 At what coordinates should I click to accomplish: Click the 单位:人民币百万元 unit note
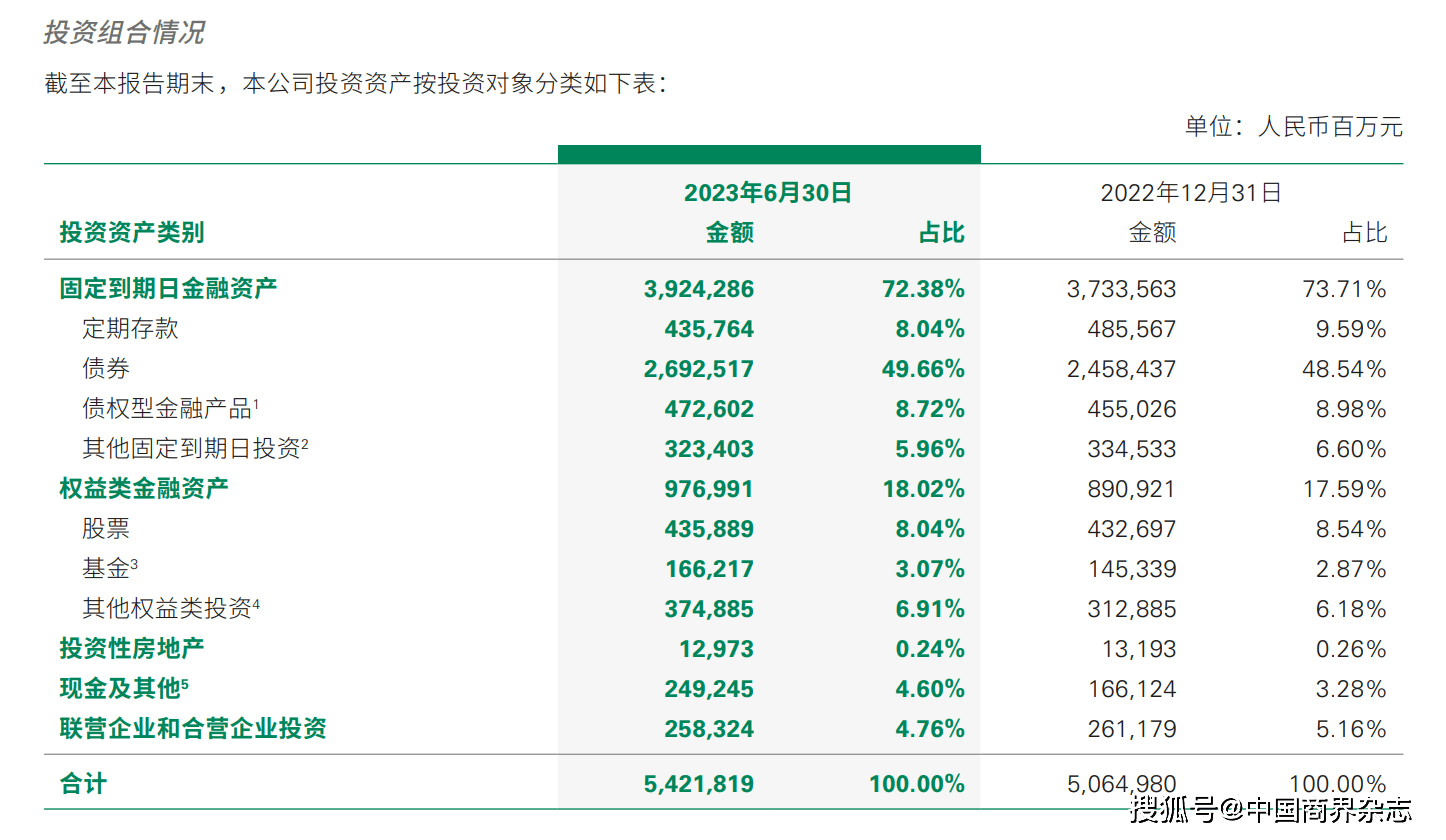click(1293, 127)
